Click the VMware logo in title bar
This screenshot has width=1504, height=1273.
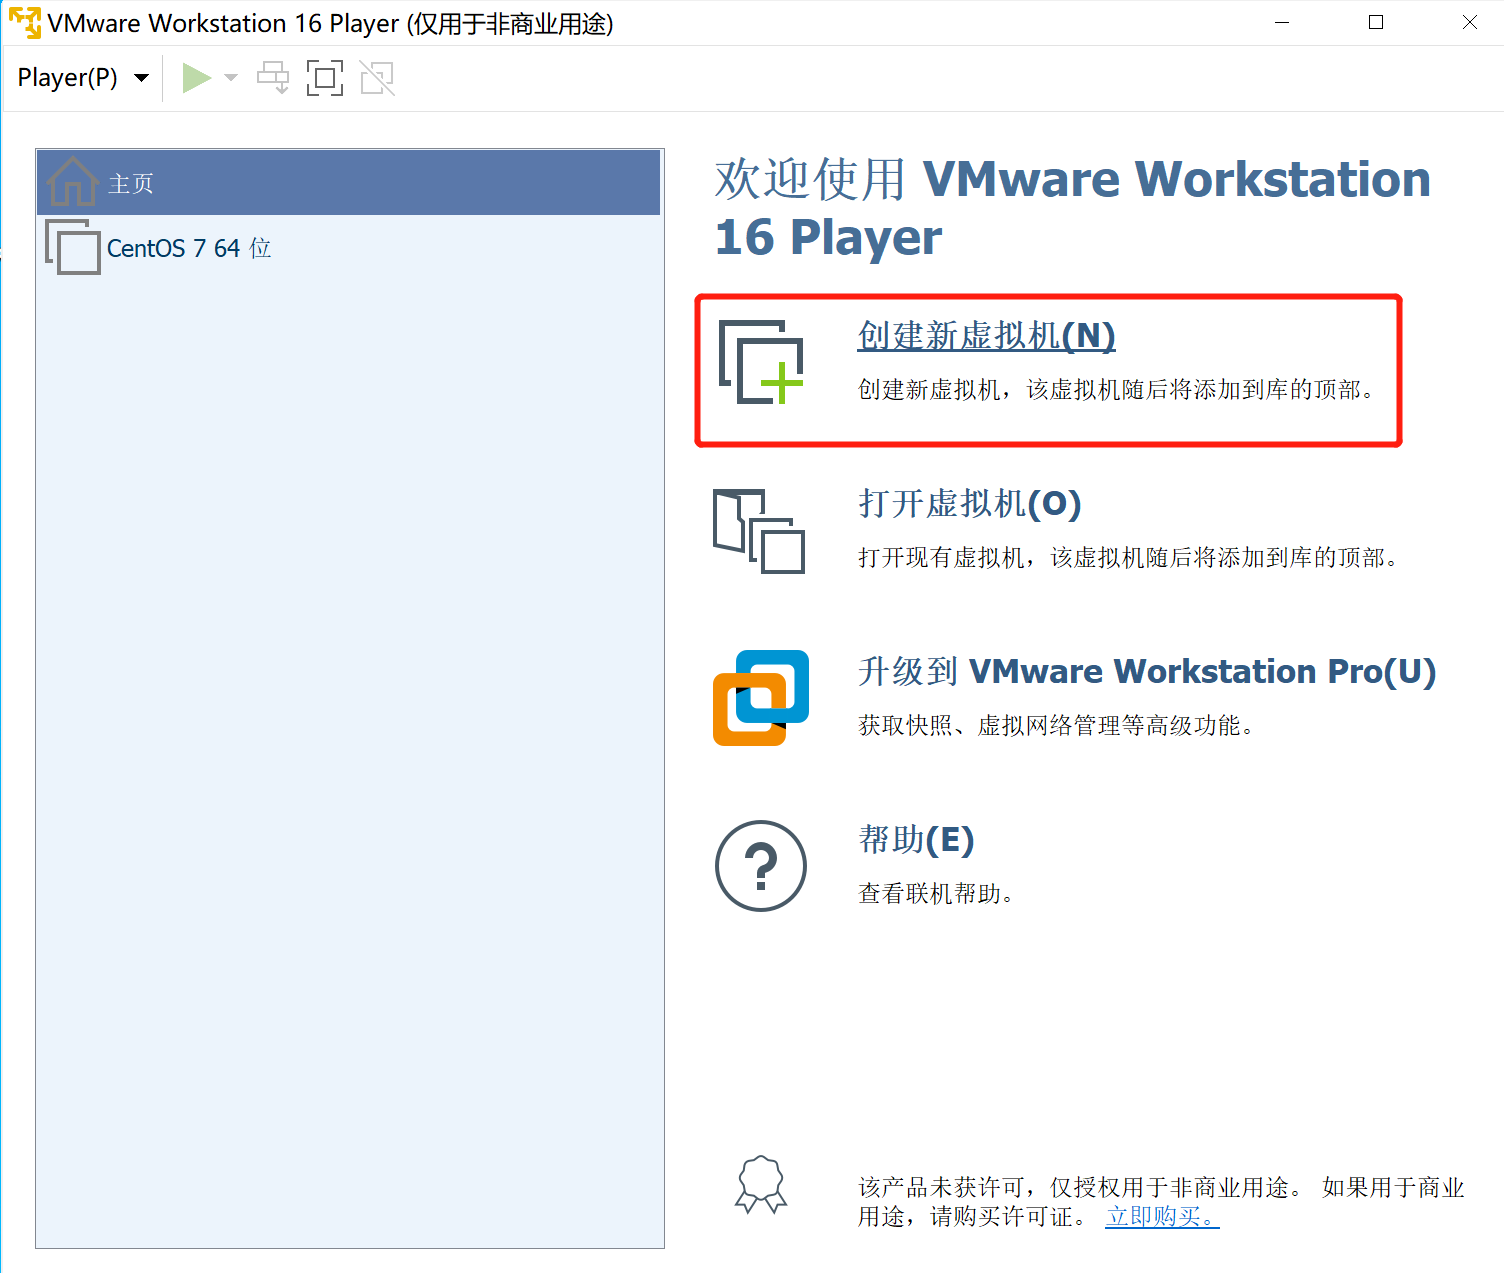tap(25, 23)
